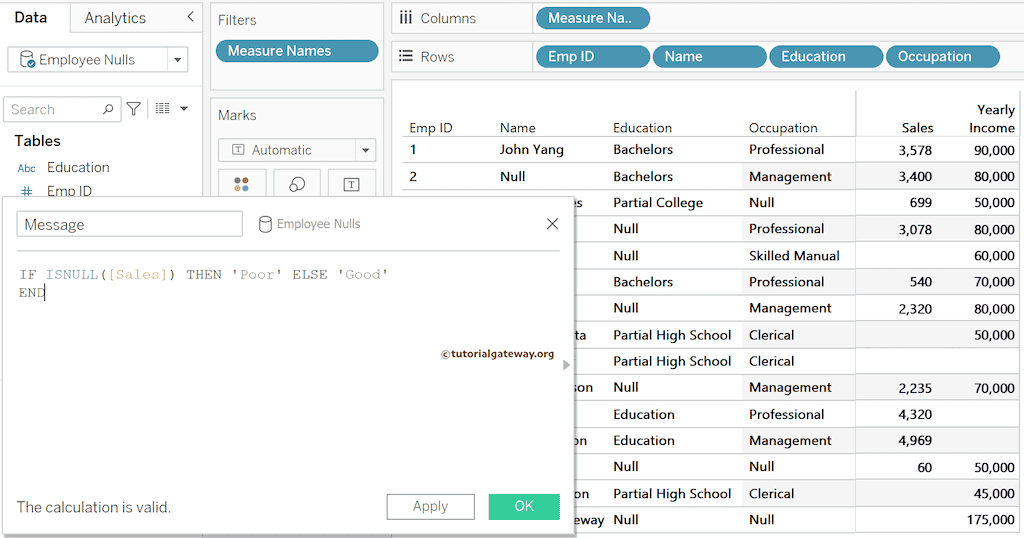The width and height of the screenshot is (1024, 538).
Task: Select the Data tab
Action: [x=31, y=18]
